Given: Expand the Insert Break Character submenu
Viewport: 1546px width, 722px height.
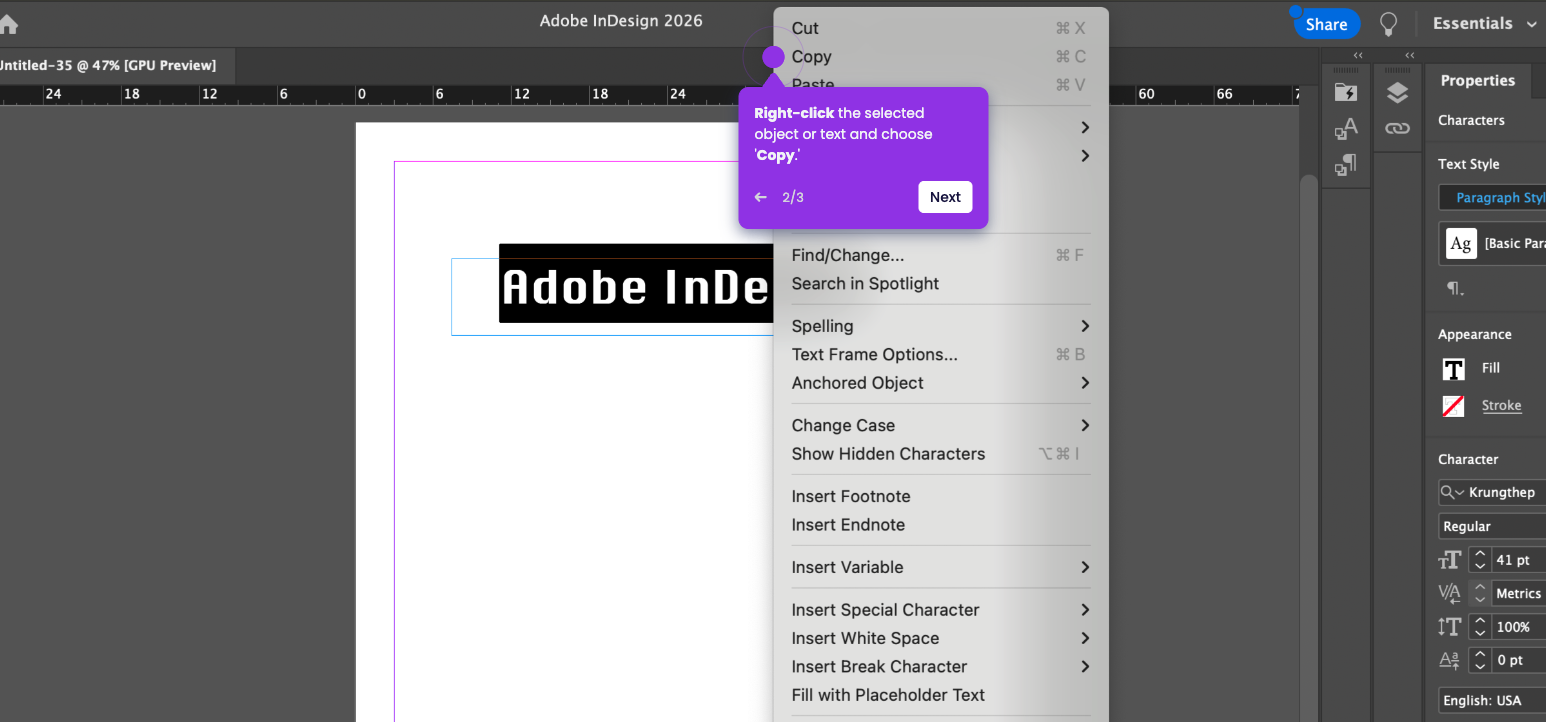Looking at the screenshot, I should coord(940,667).
